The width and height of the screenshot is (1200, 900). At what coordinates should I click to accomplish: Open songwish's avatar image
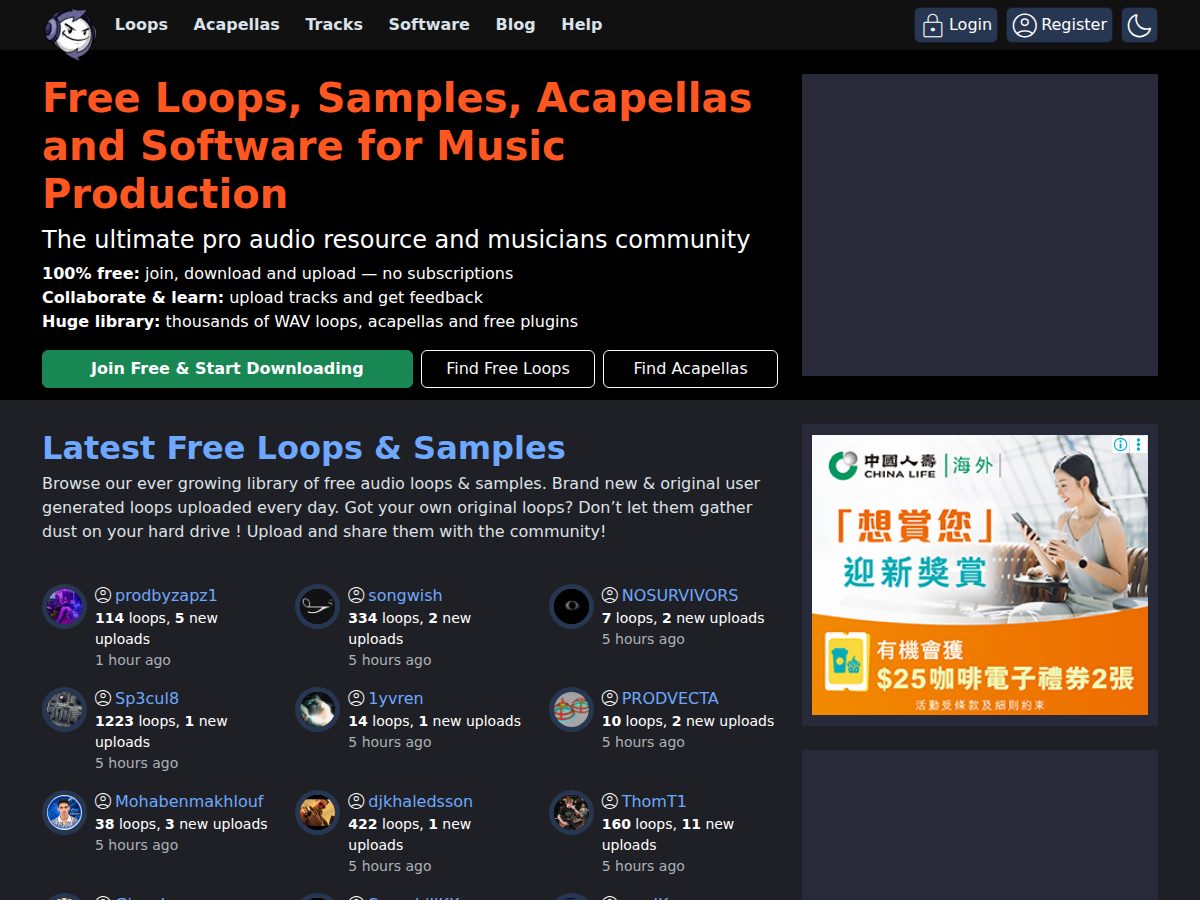[x=317, y=606]
